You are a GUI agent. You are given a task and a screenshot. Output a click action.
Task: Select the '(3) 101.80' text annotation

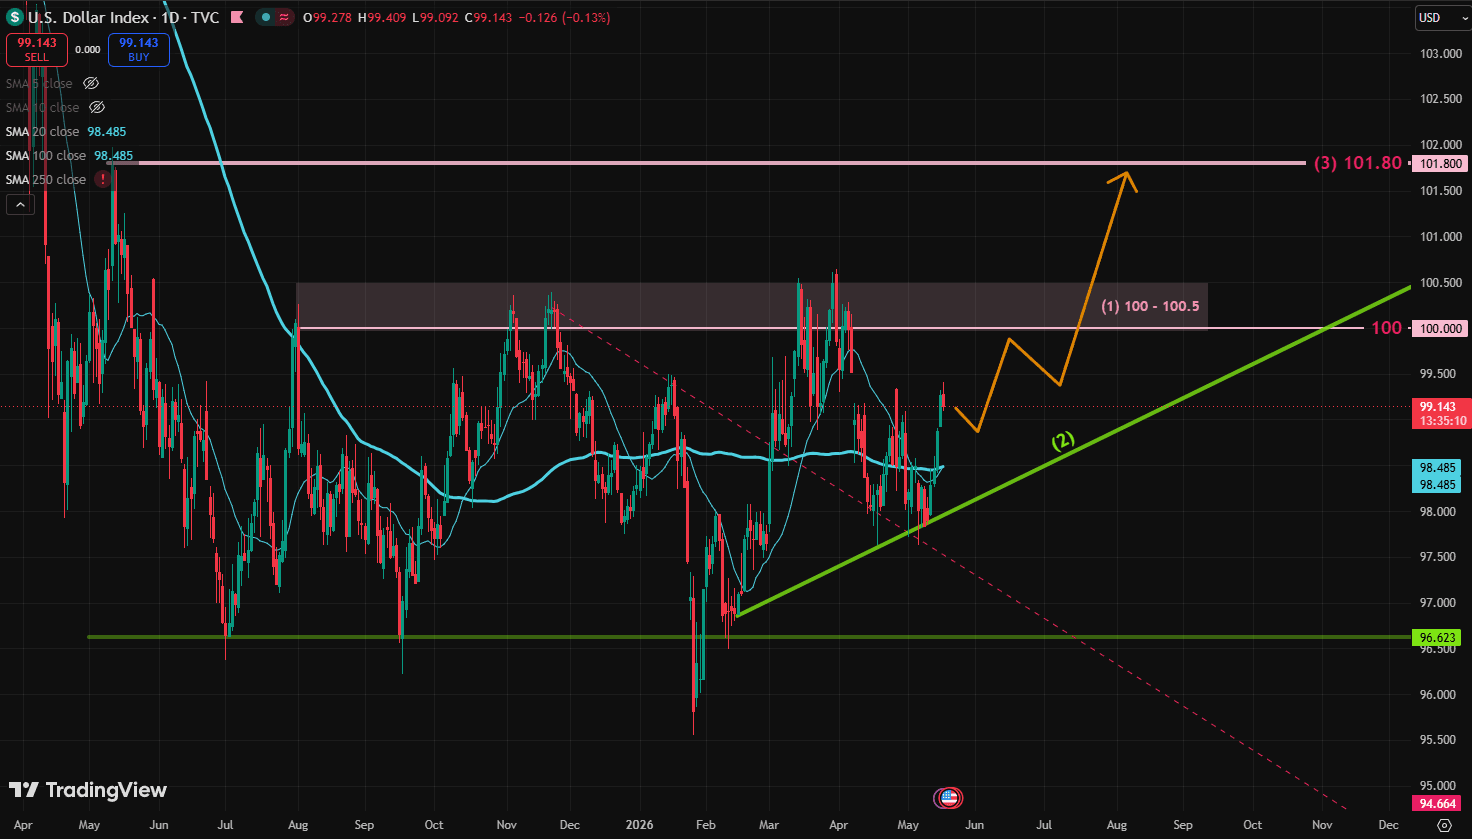tap(1358, 163)
